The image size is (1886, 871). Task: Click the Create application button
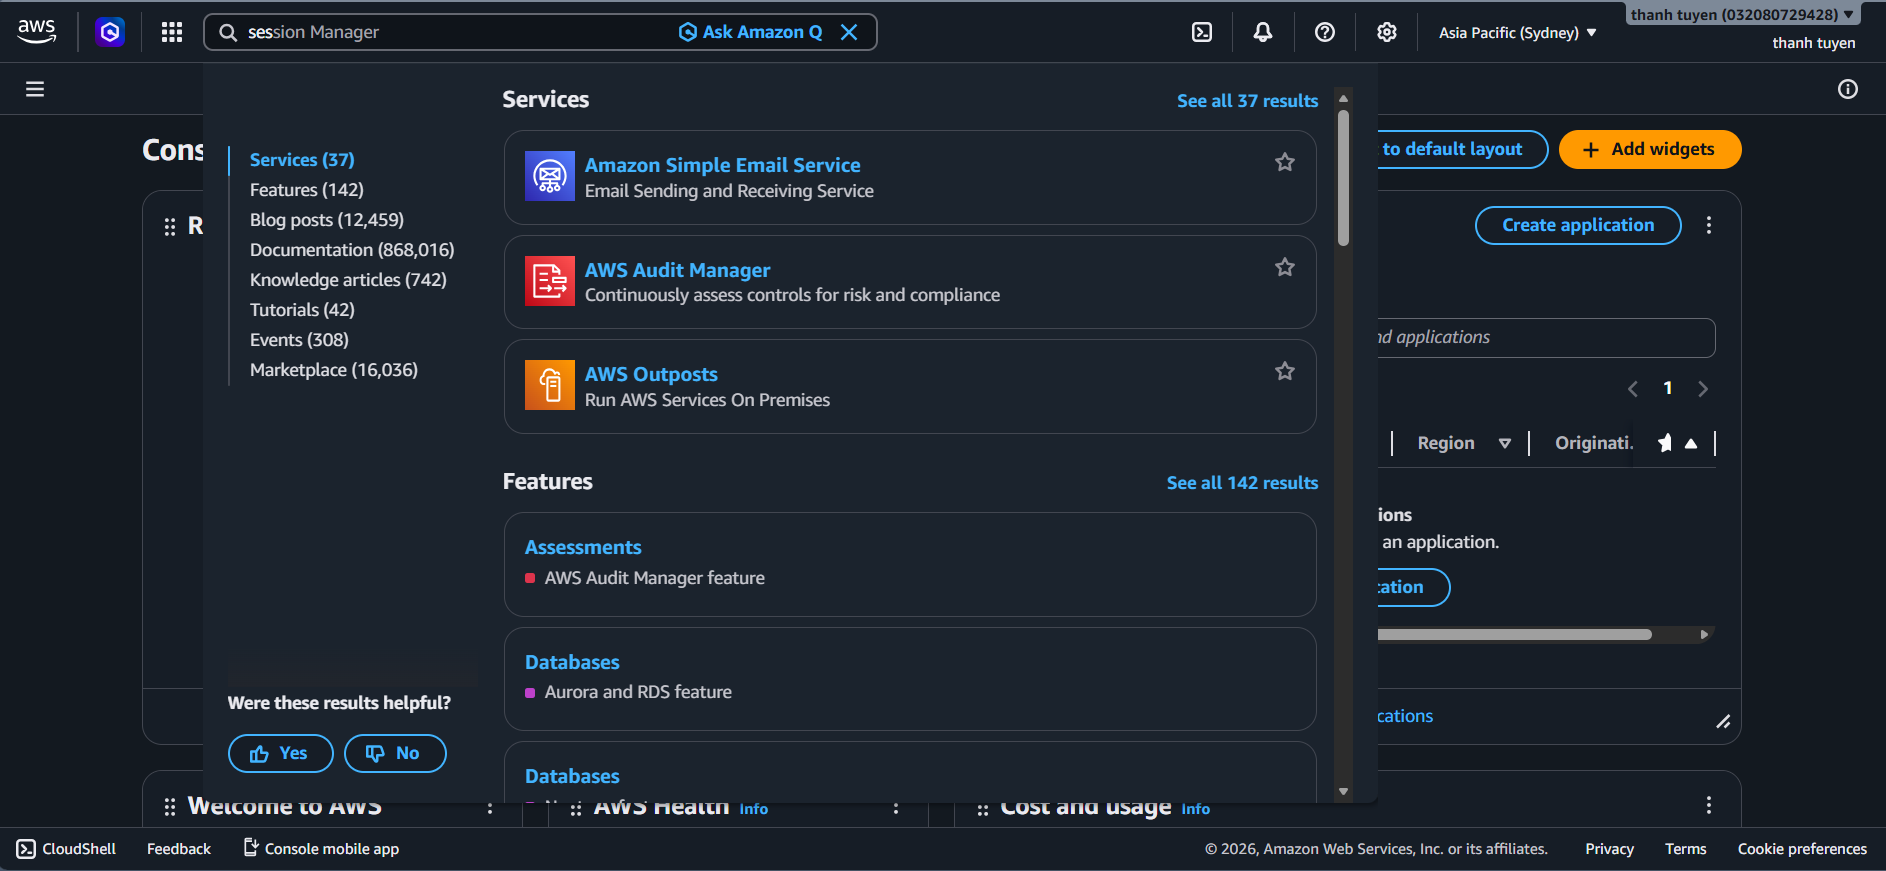point(1578,225)
